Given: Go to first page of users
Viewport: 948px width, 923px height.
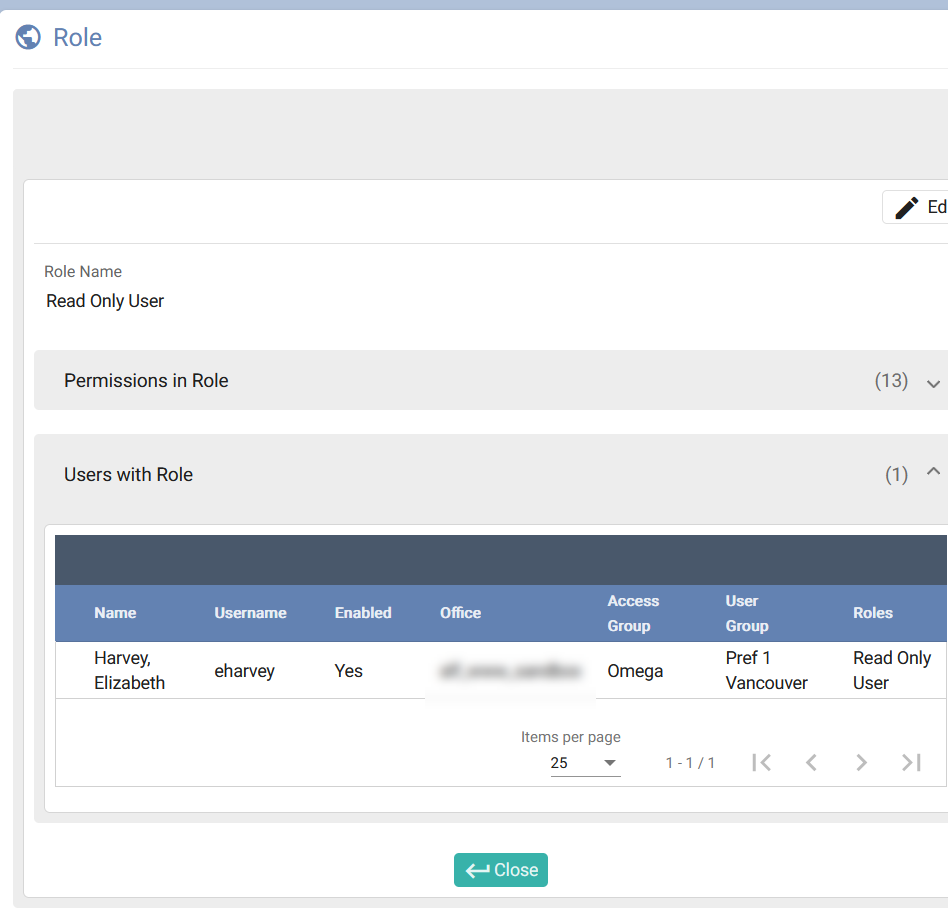Looking at the screenshot, I should click(762, 763).
